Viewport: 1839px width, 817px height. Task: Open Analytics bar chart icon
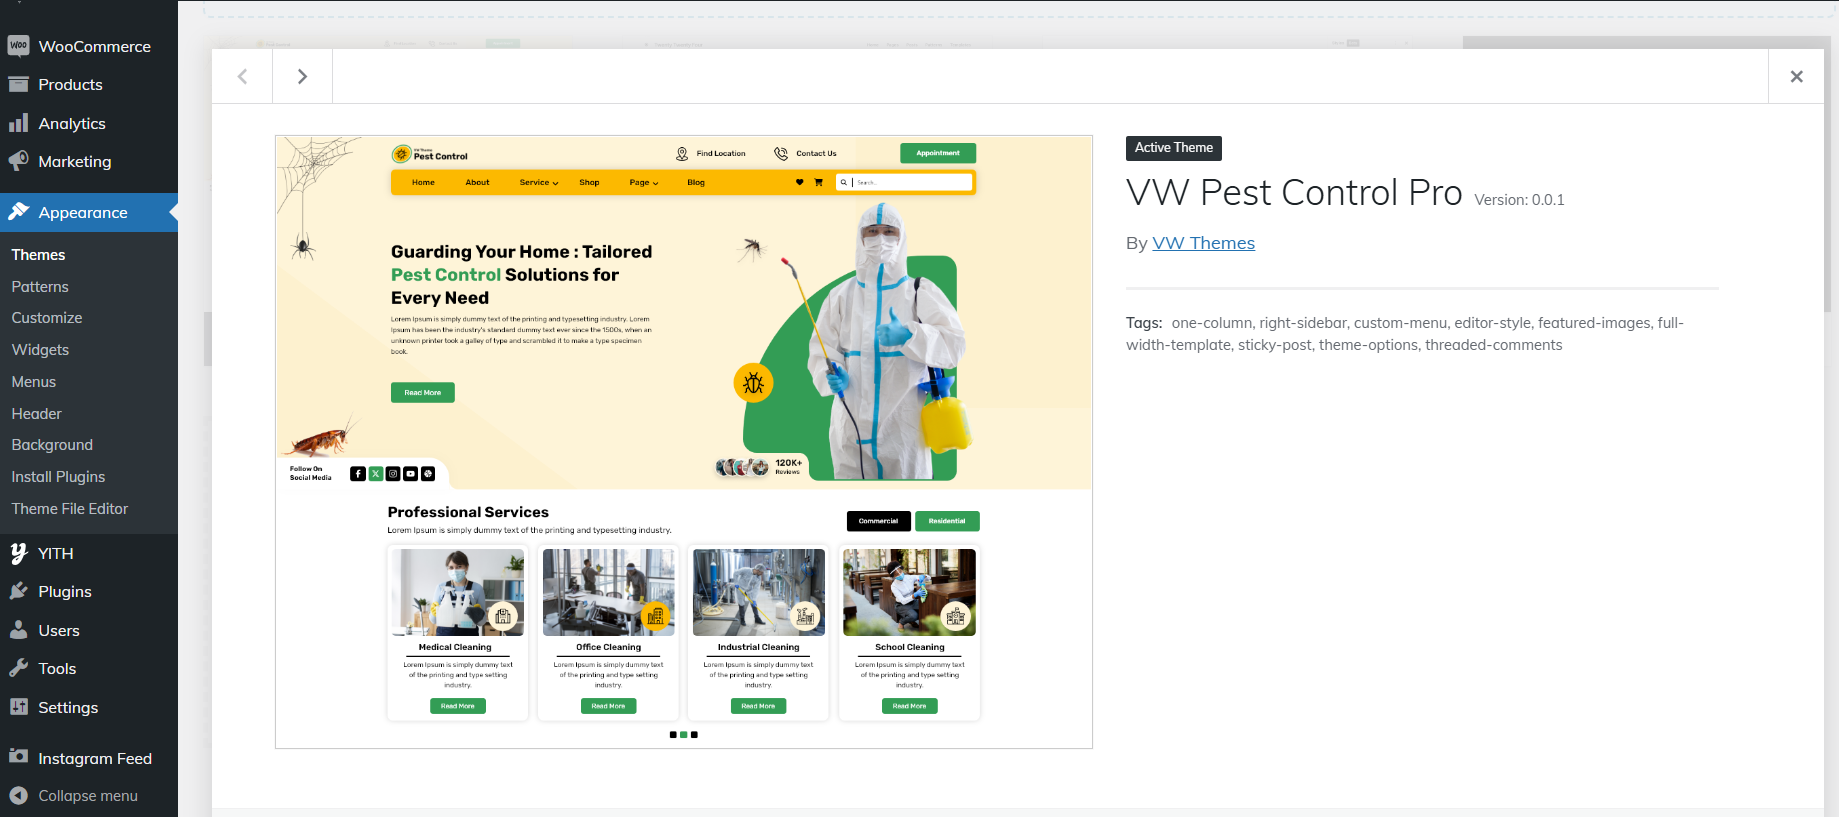[18, 123]
